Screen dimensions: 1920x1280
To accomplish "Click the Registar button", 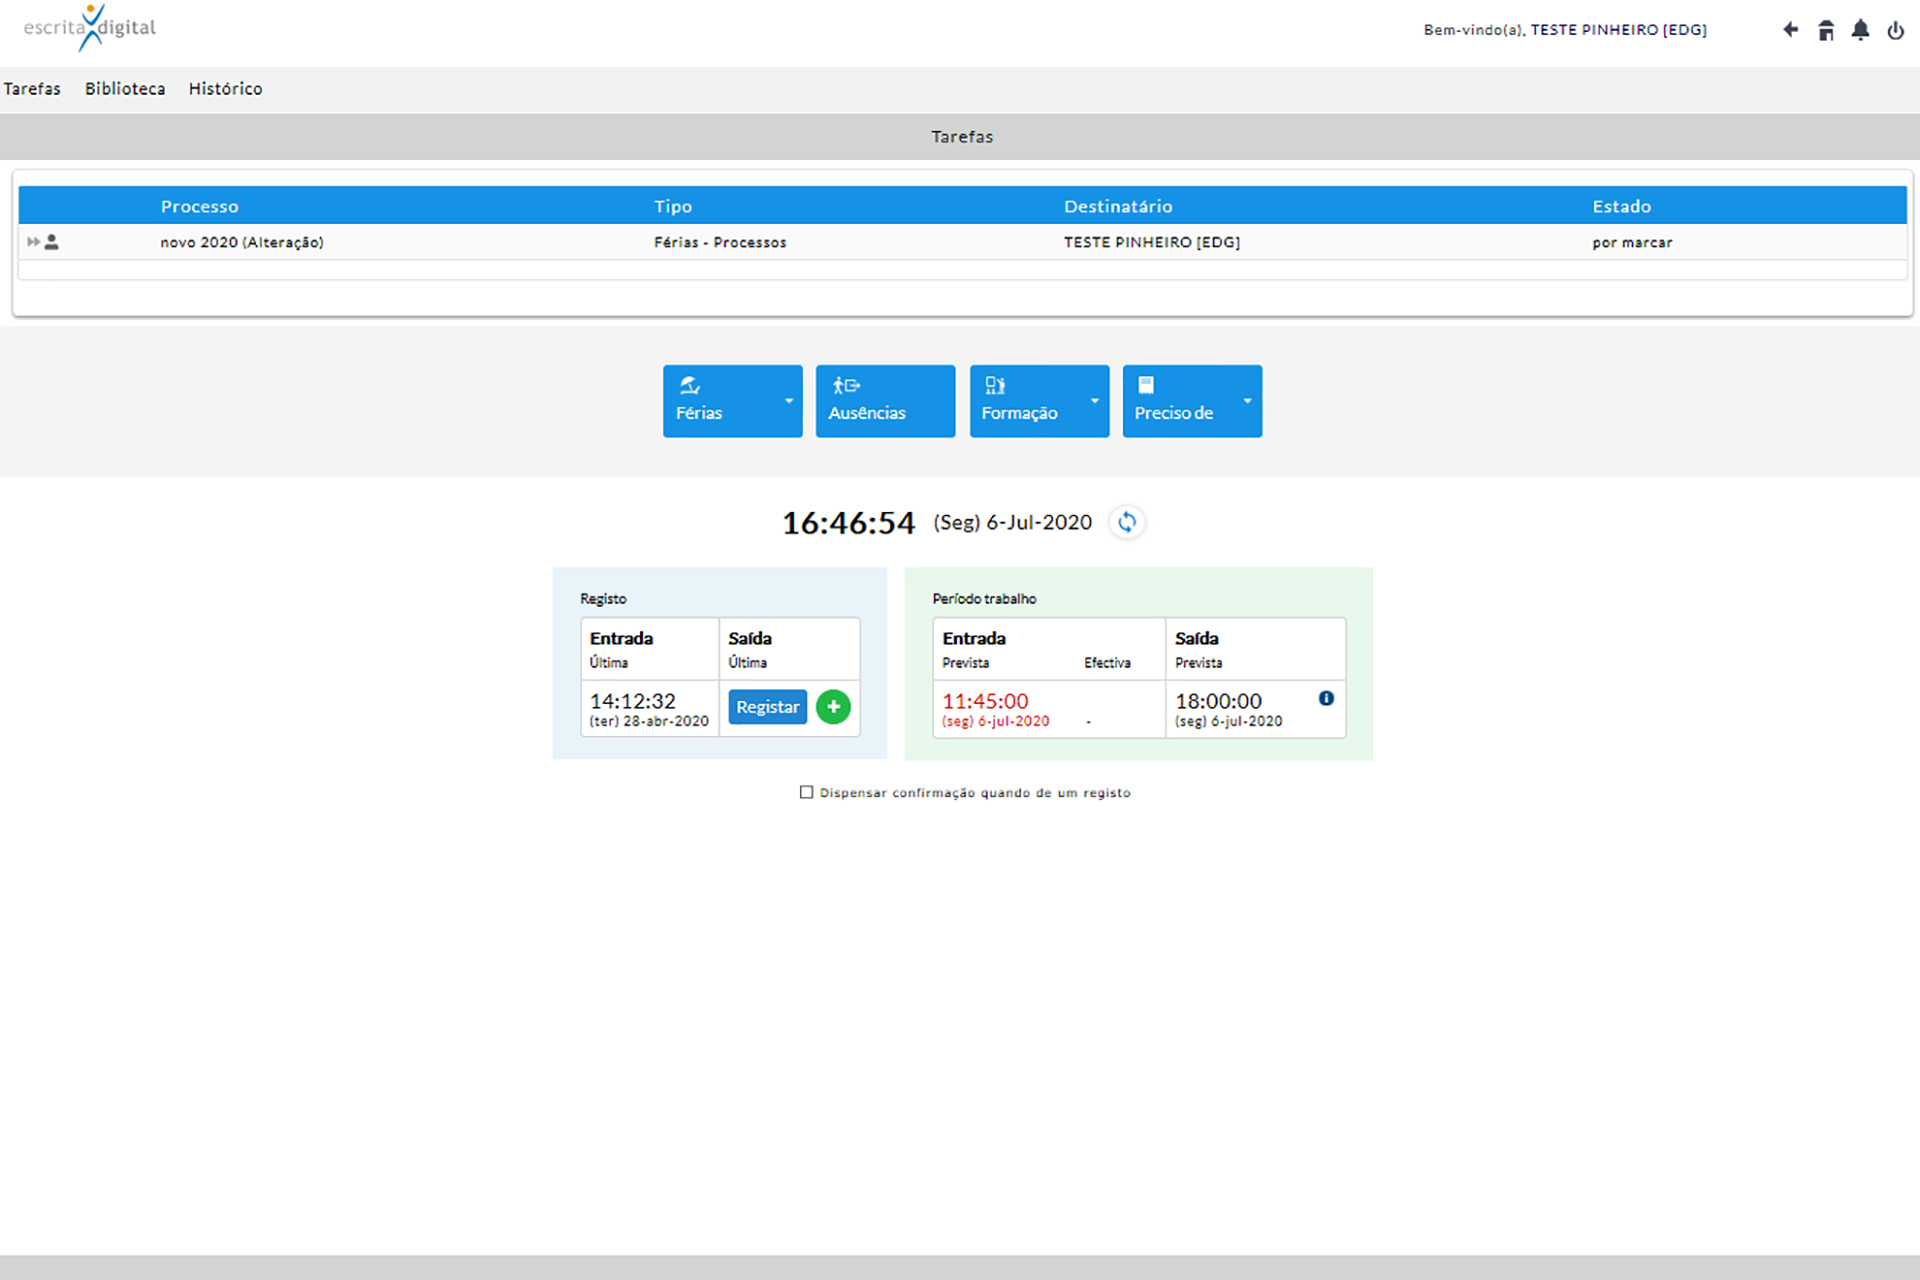I will [767, 707].
